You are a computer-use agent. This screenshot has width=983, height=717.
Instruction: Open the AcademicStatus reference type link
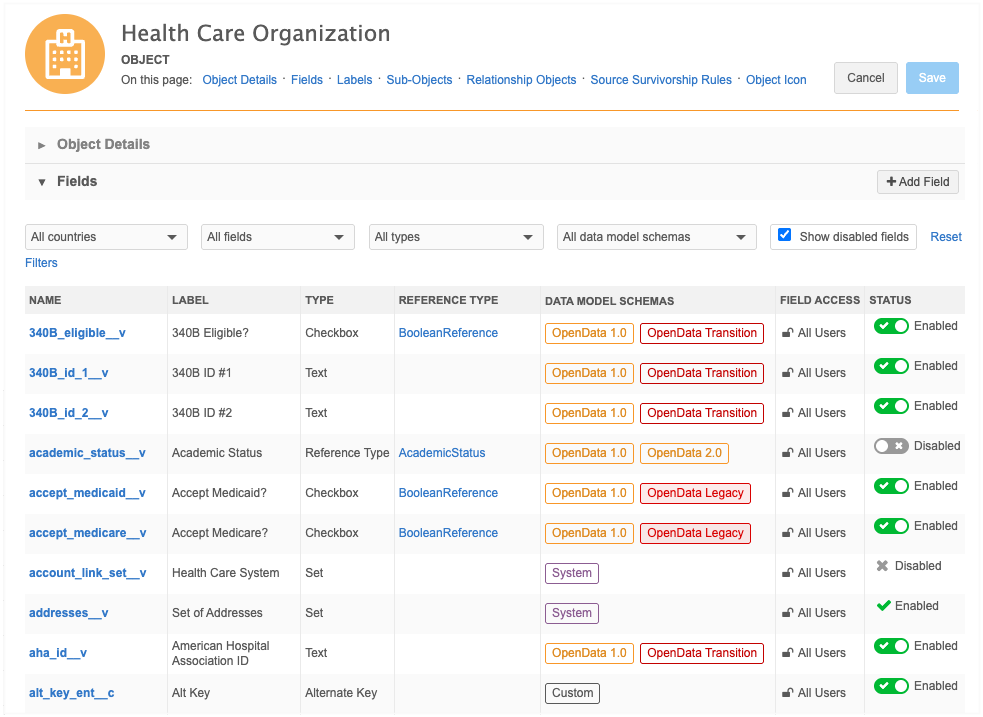click(x=441, y=453)
